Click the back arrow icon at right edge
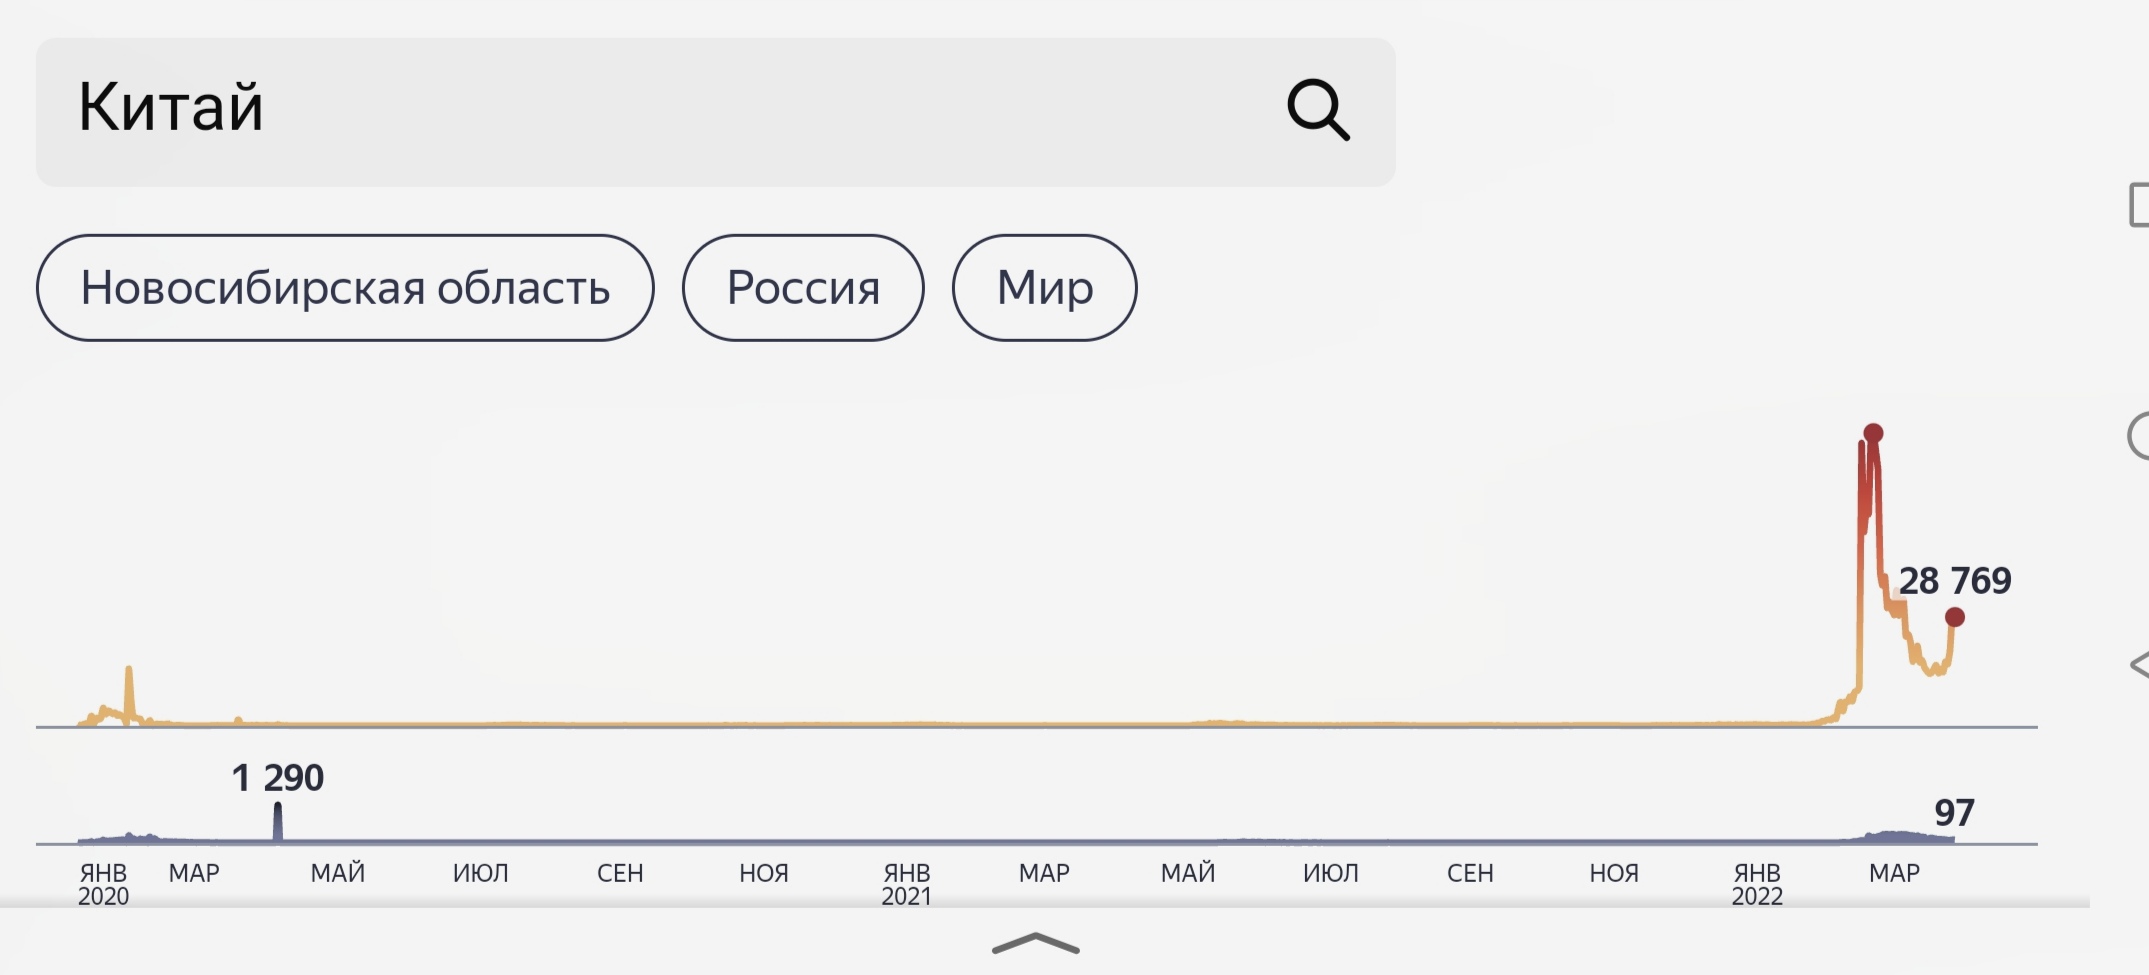Viewport: 2149px width, 975px height. (2140, 664)
